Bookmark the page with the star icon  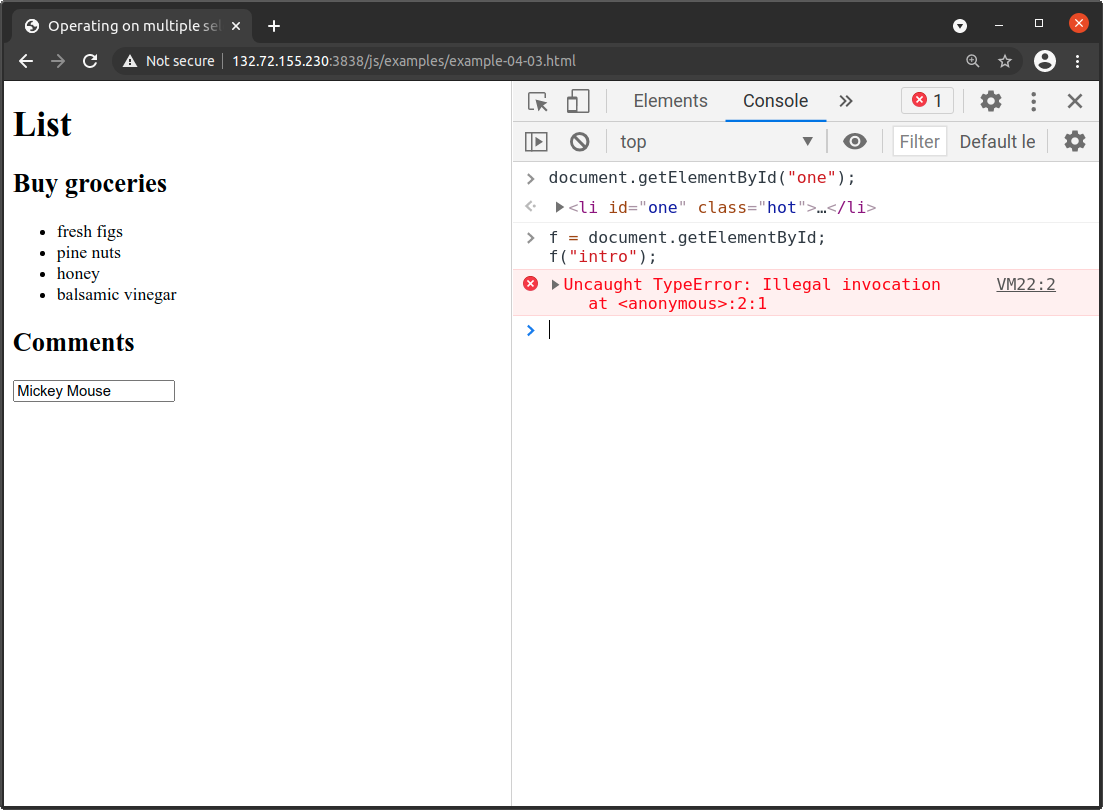(x=1004, y=61)
